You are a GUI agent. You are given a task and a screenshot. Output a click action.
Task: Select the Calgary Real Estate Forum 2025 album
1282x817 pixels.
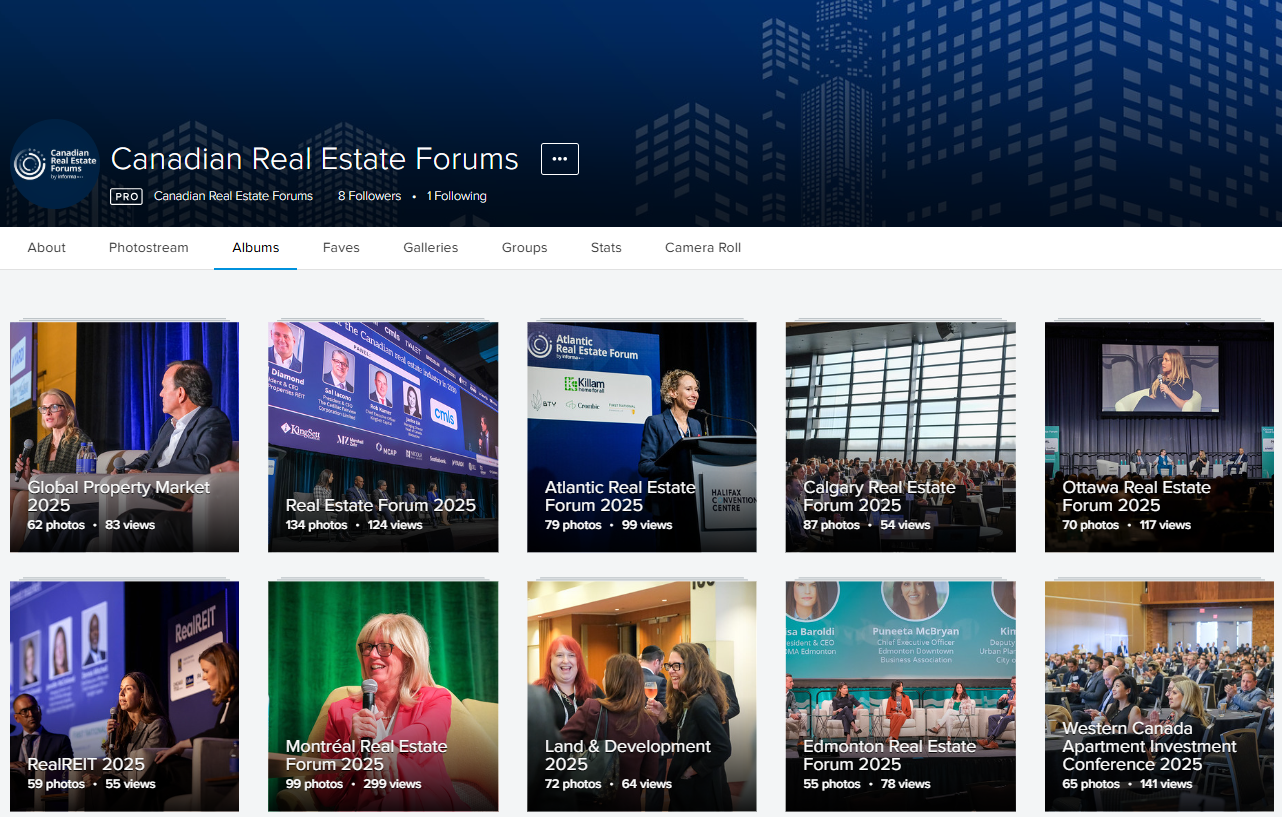tap(900, 437)
